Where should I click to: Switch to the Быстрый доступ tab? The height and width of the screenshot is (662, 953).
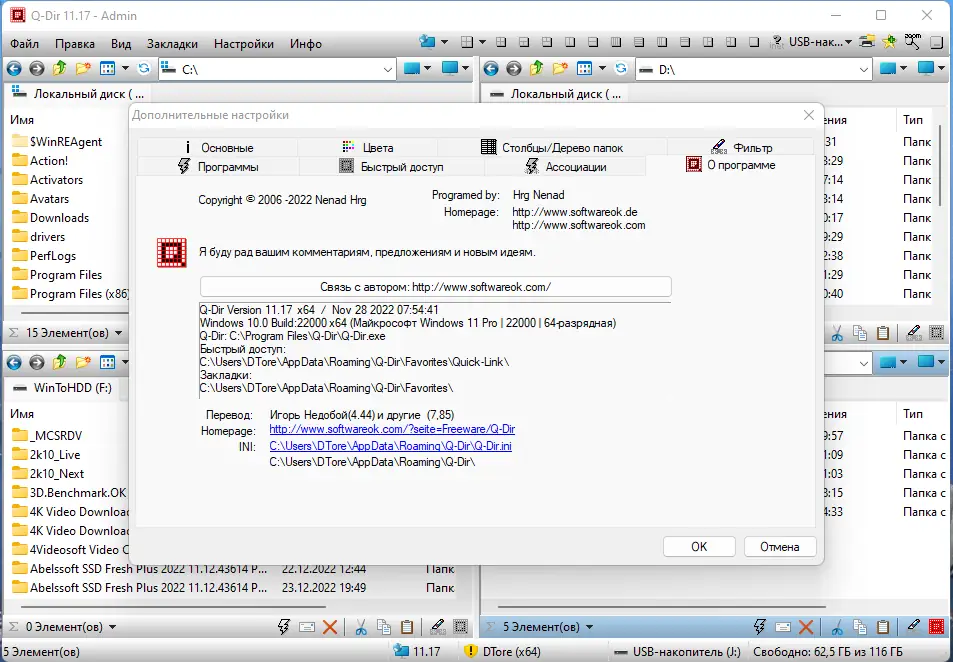tap(391, 167)
